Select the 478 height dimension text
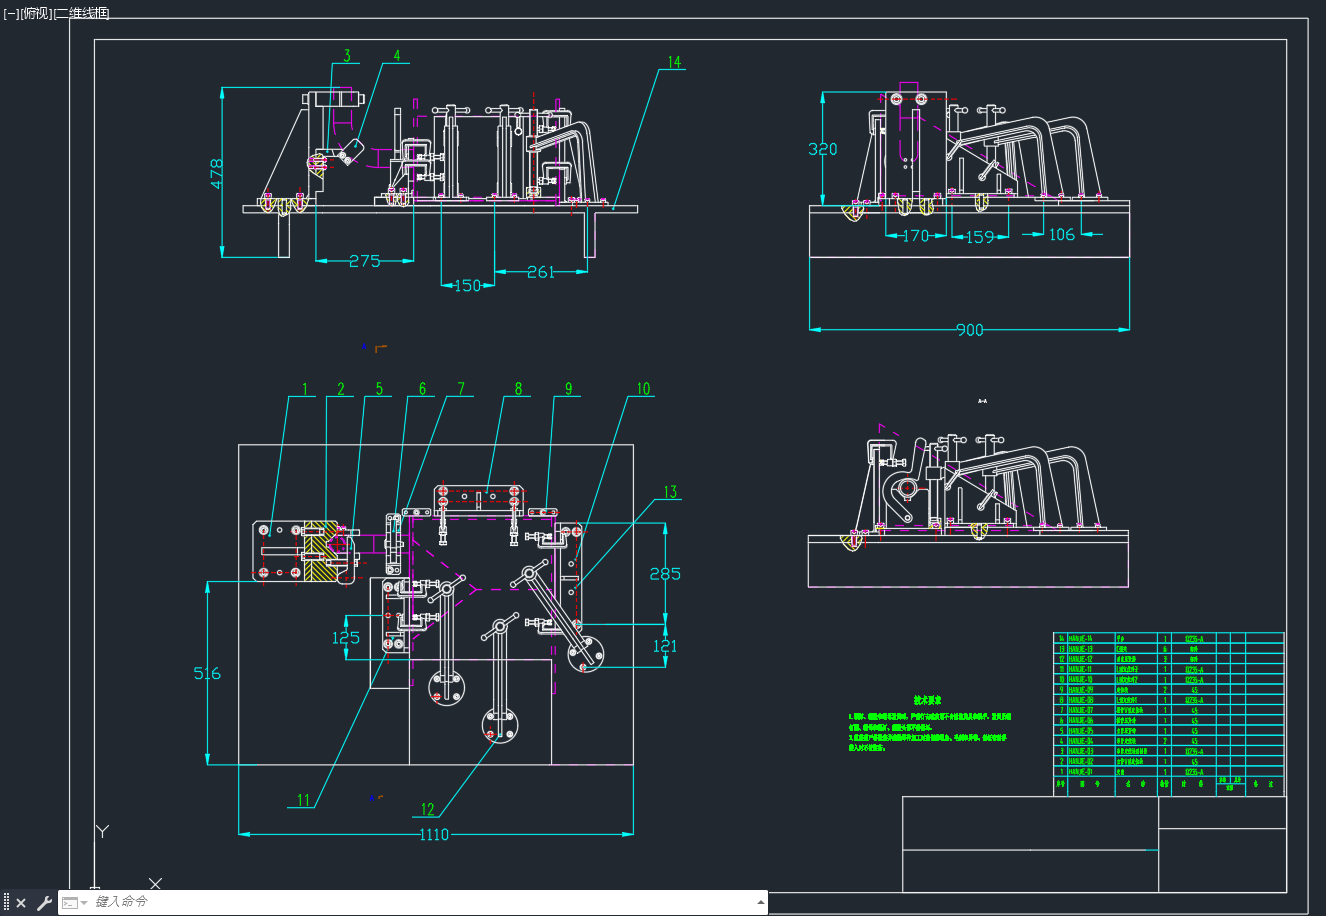The width and height of the screenshot is (1326, 916). point(217,172)
